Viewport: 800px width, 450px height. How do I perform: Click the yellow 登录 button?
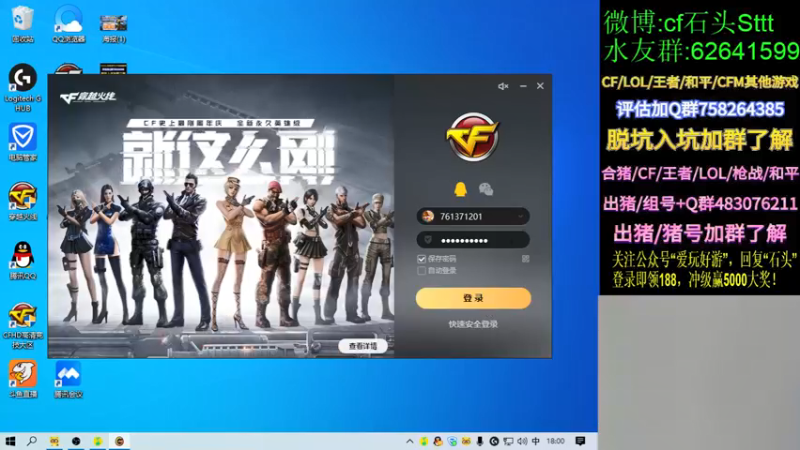tap(473, 298)
